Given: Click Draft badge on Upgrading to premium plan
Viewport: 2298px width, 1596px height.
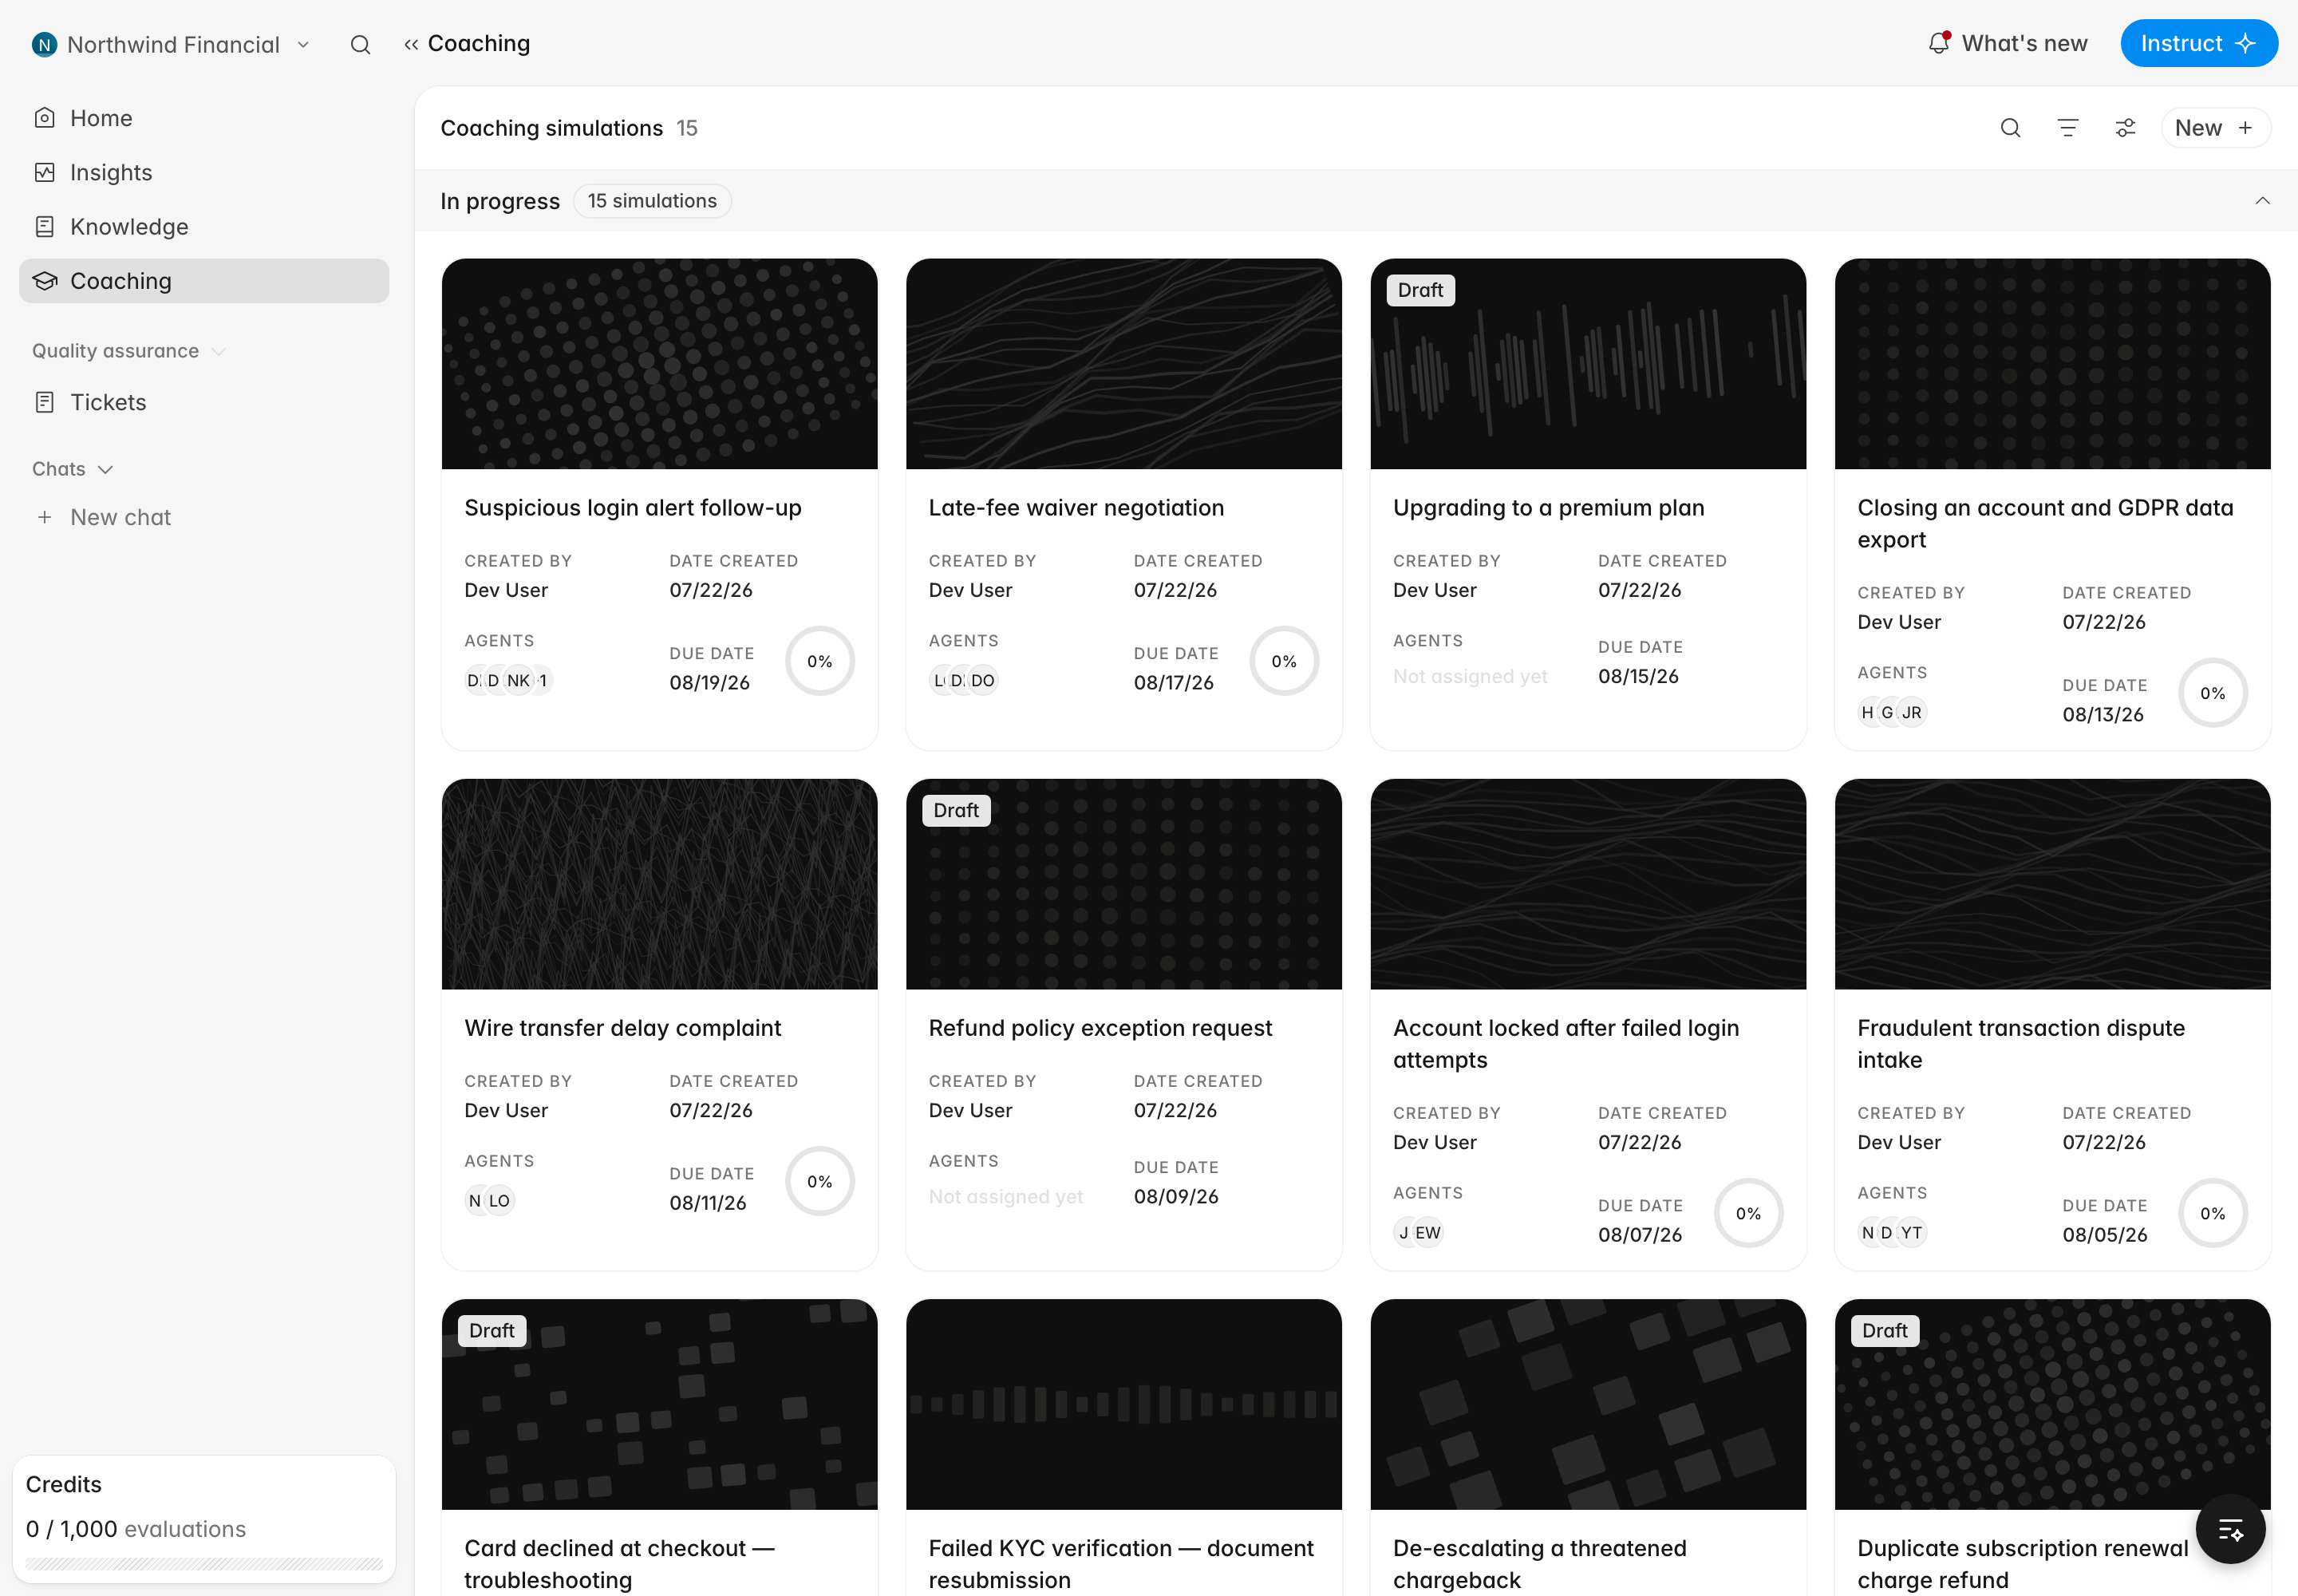Looking at the screenshot, I should click(1420, 290).
